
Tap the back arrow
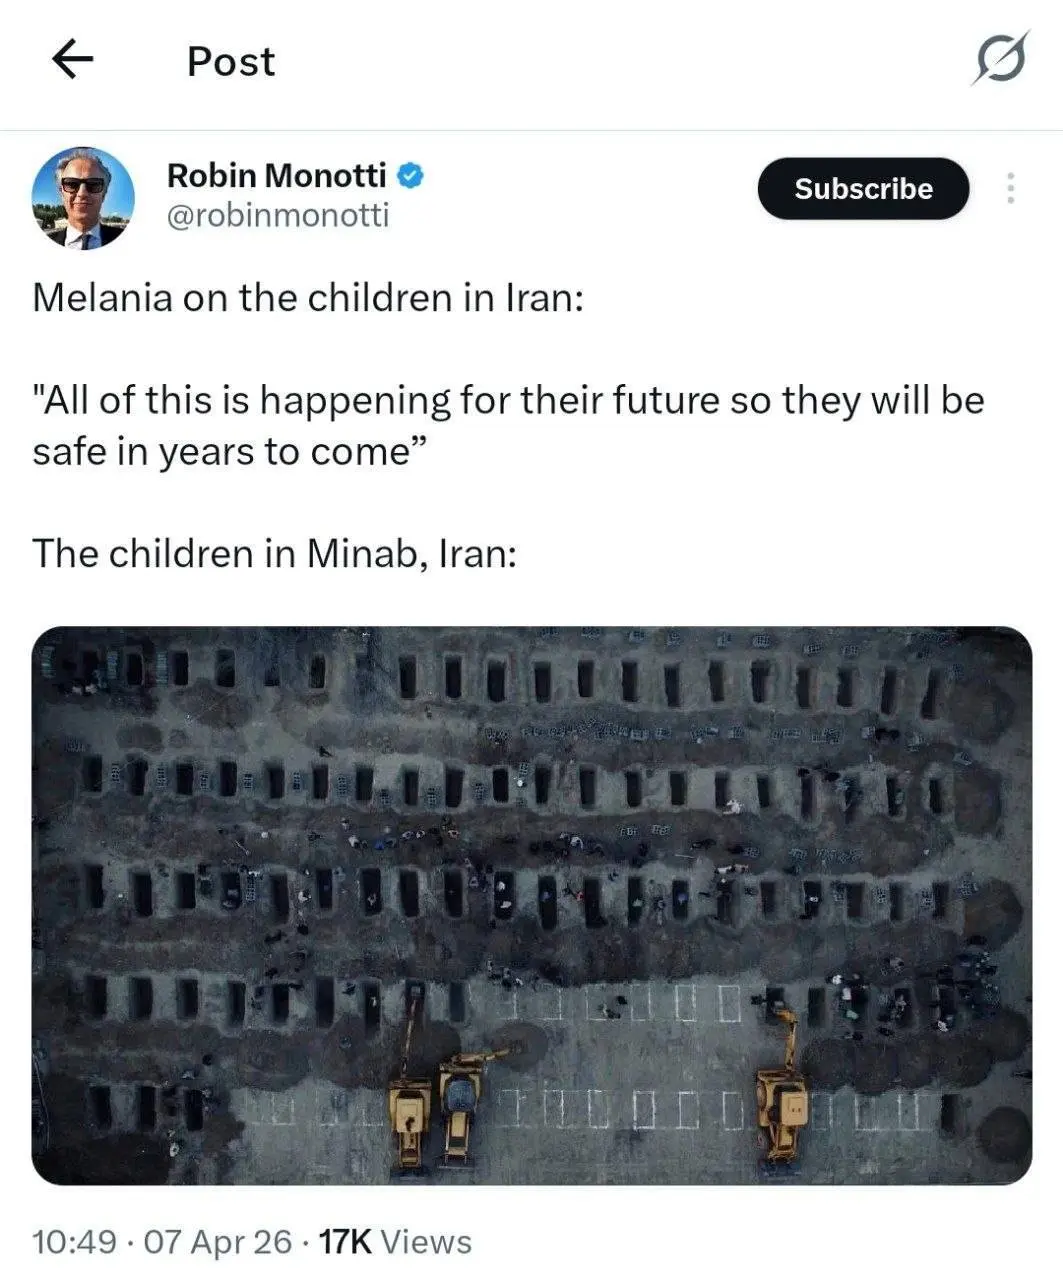[x=72, y=61]
